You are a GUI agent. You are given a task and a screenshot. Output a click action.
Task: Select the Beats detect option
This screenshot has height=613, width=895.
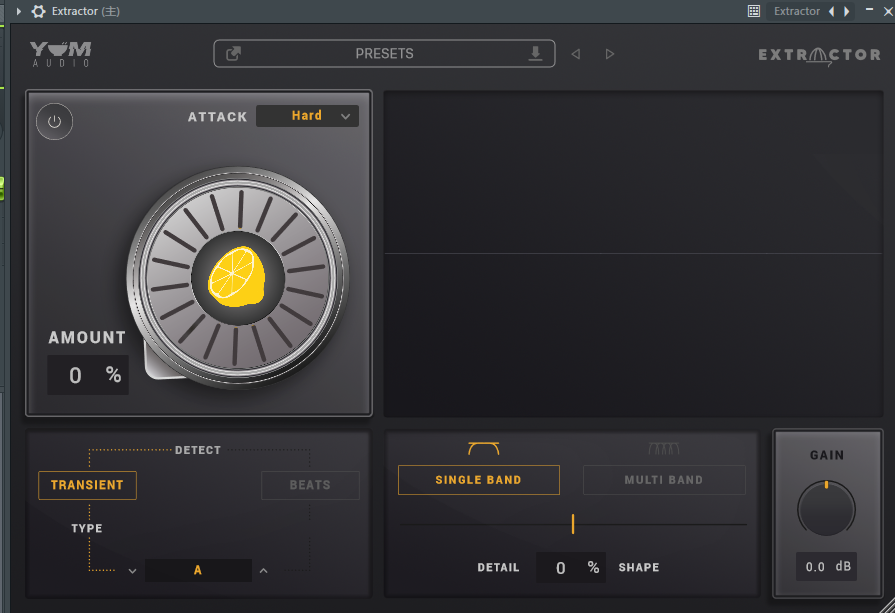tap(310, 485)
